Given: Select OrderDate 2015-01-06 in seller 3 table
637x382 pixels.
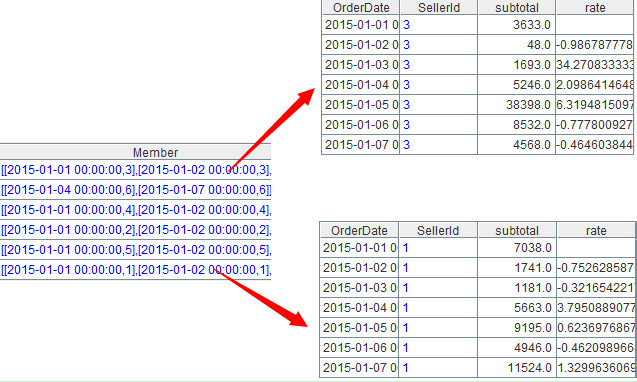Looking at the screenshot, I should tap(361, 124).
